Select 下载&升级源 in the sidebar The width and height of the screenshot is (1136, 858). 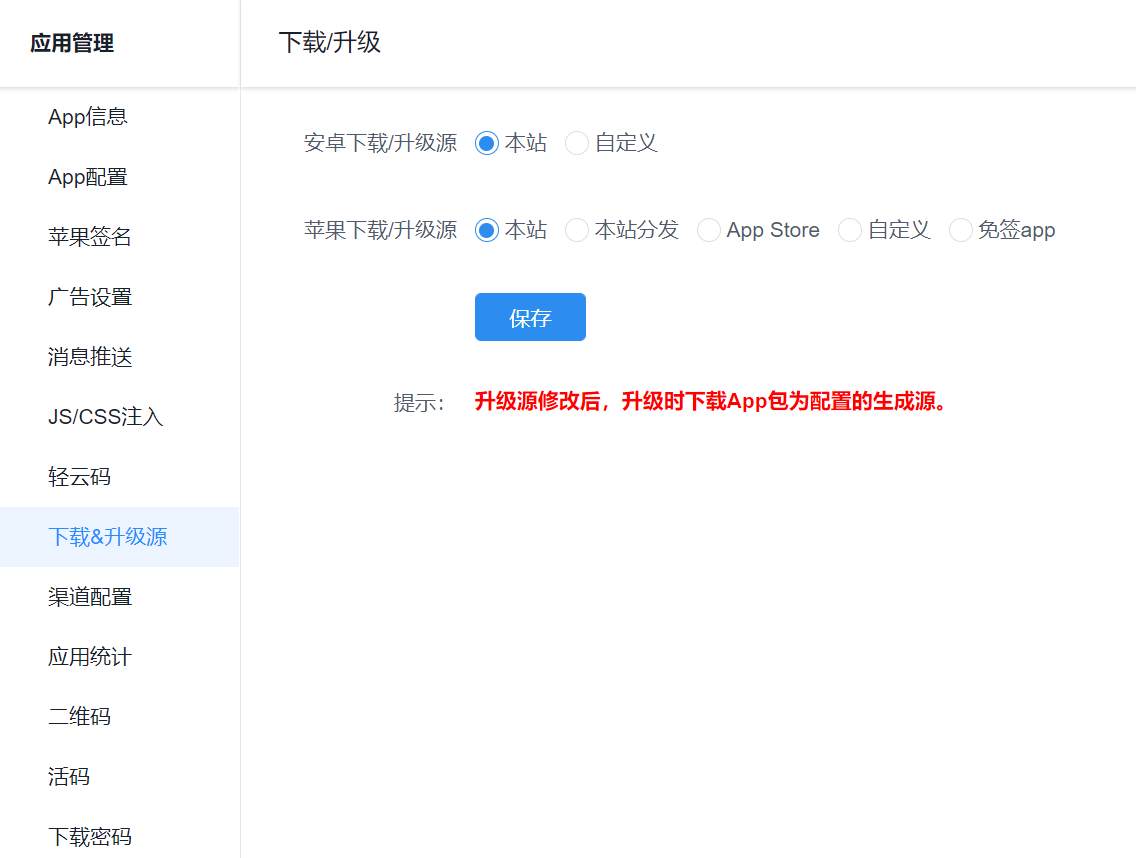[x=108, y=537]
